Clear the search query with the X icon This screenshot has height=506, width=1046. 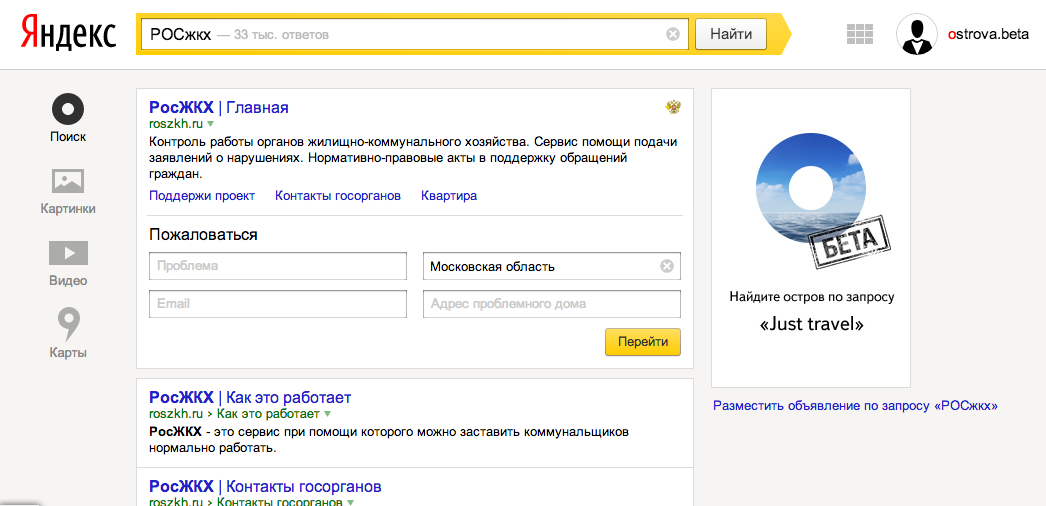point(673,34)
